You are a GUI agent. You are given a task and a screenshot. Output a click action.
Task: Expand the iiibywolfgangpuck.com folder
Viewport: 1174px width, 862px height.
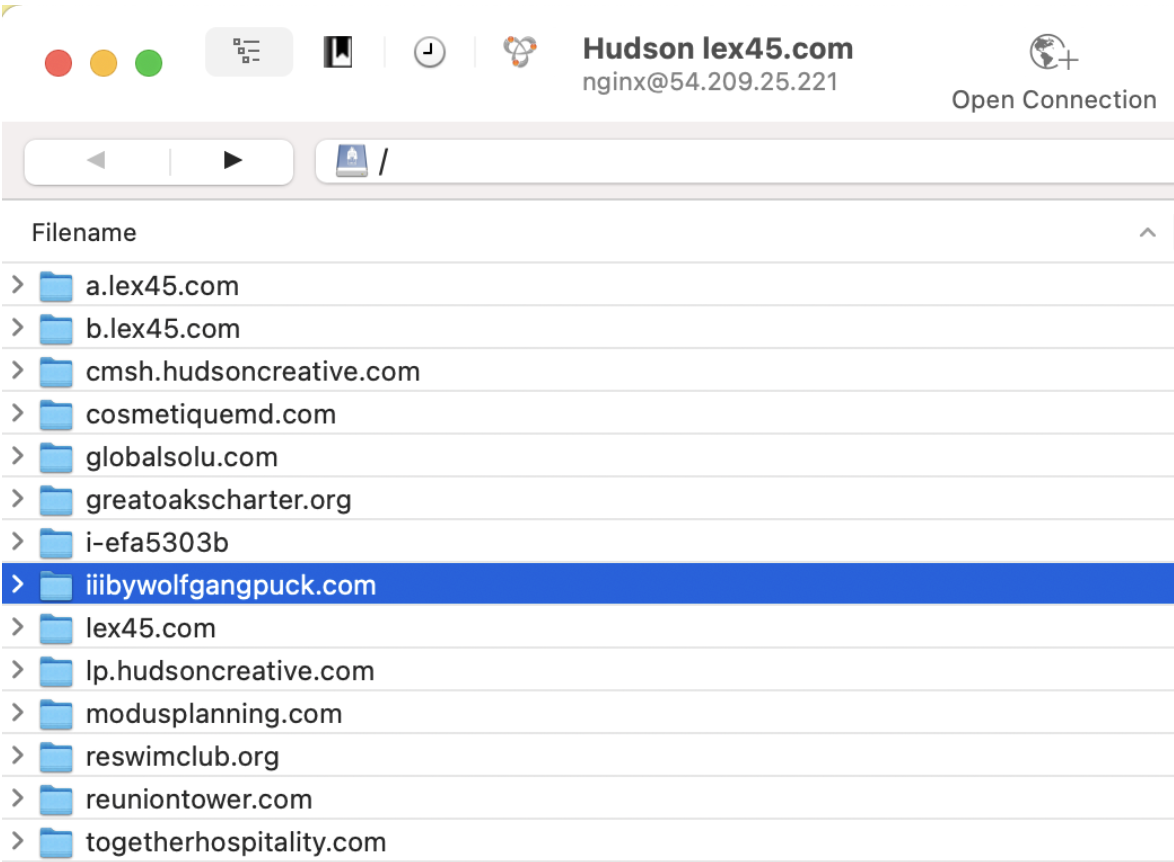[18, 583]
